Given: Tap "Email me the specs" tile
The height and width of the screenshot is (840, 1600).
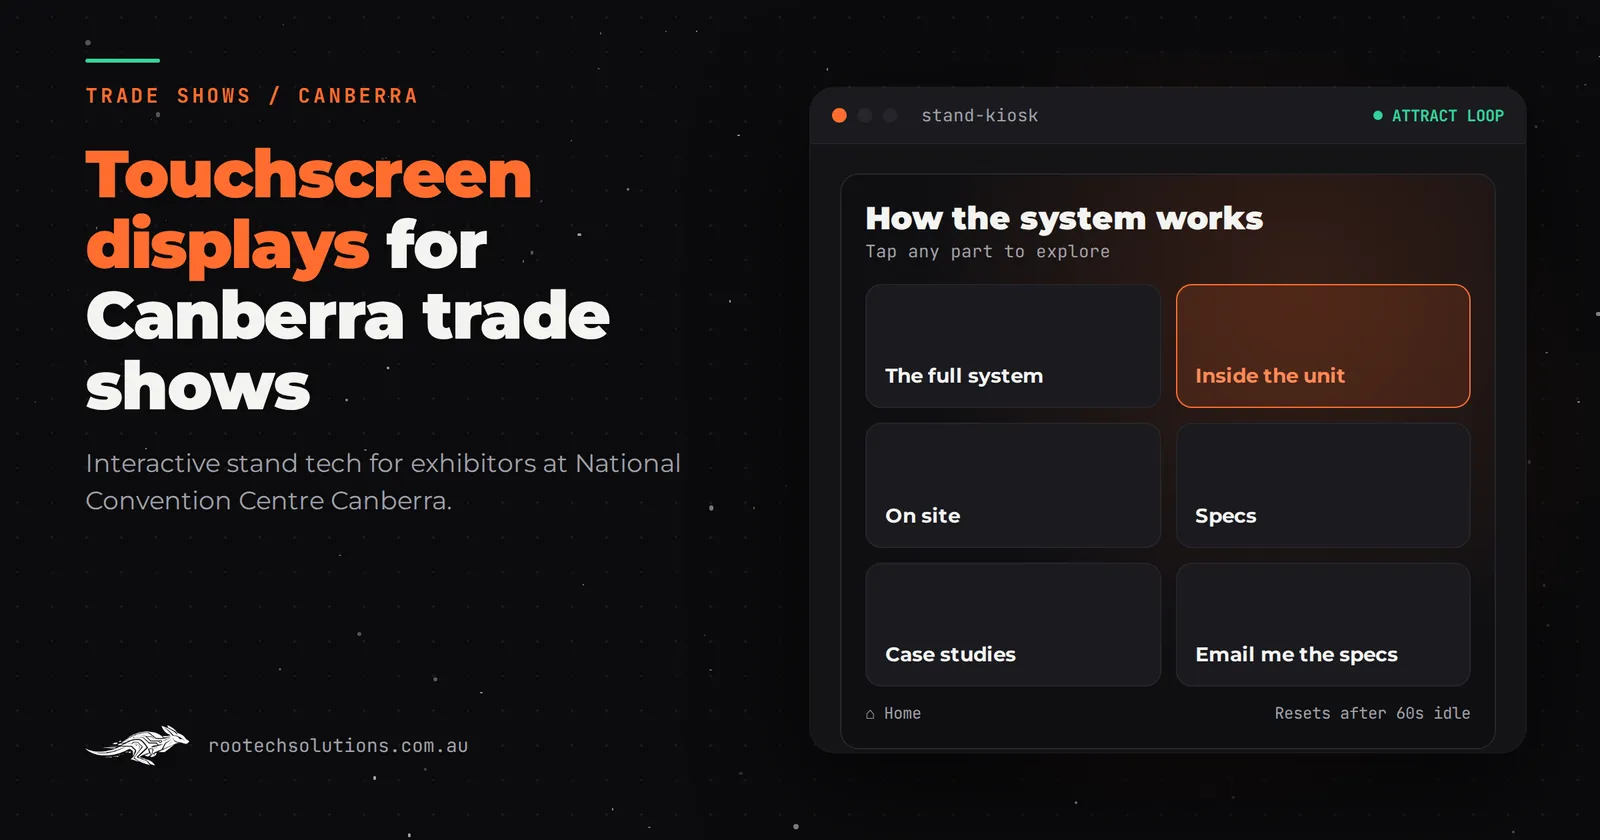Looking at the screenshot, I should pos(1323,624).
